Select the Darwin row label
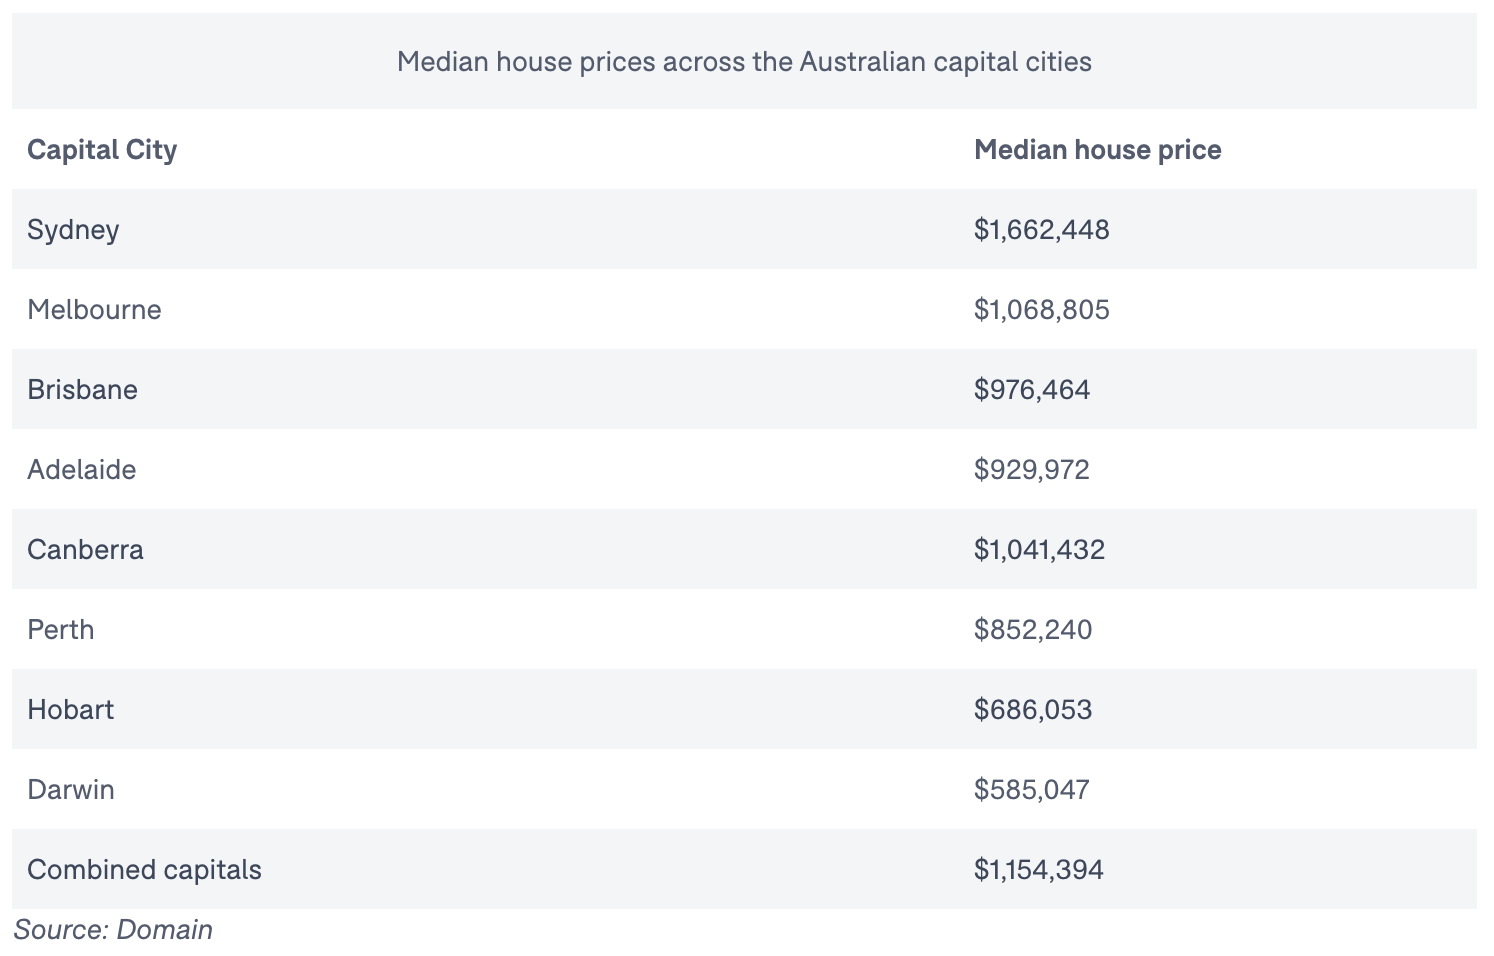Image resolution: width=1494 pixels, height=956 pixels. 70,790
